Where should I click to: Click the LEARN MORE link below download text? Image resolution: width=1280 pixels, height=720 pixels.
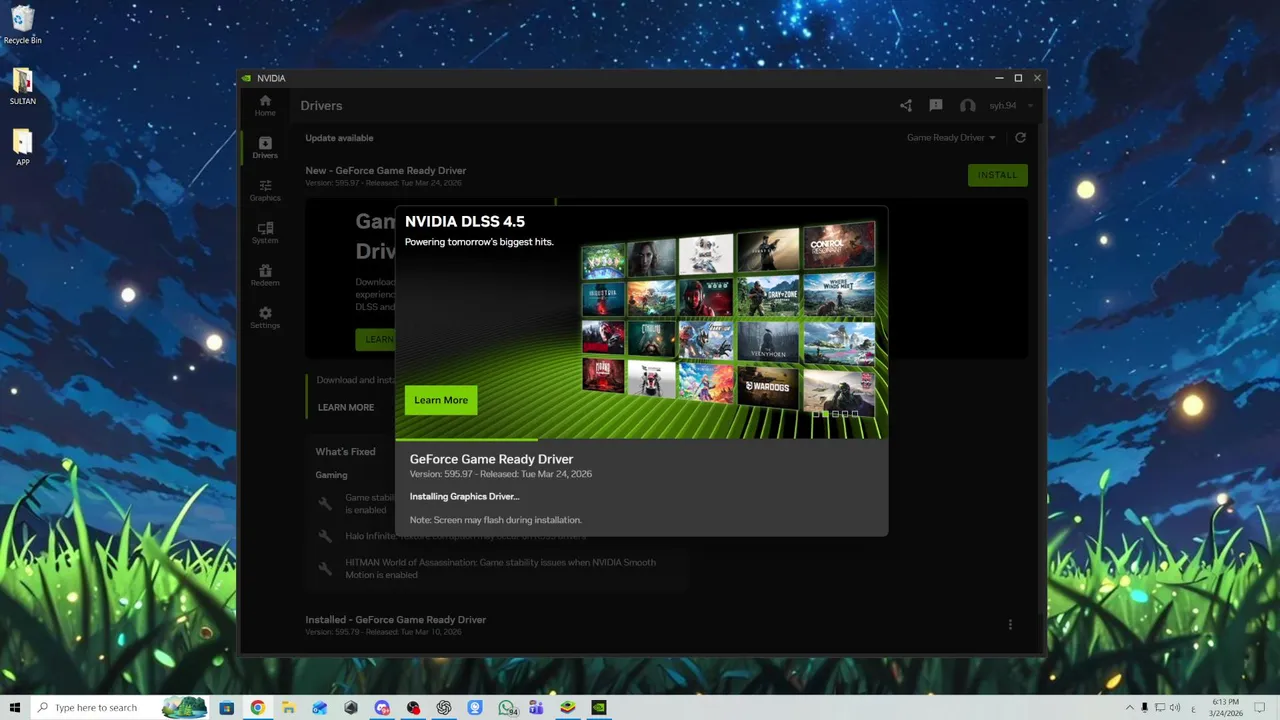pyautogui.click(x=346, y=407)
